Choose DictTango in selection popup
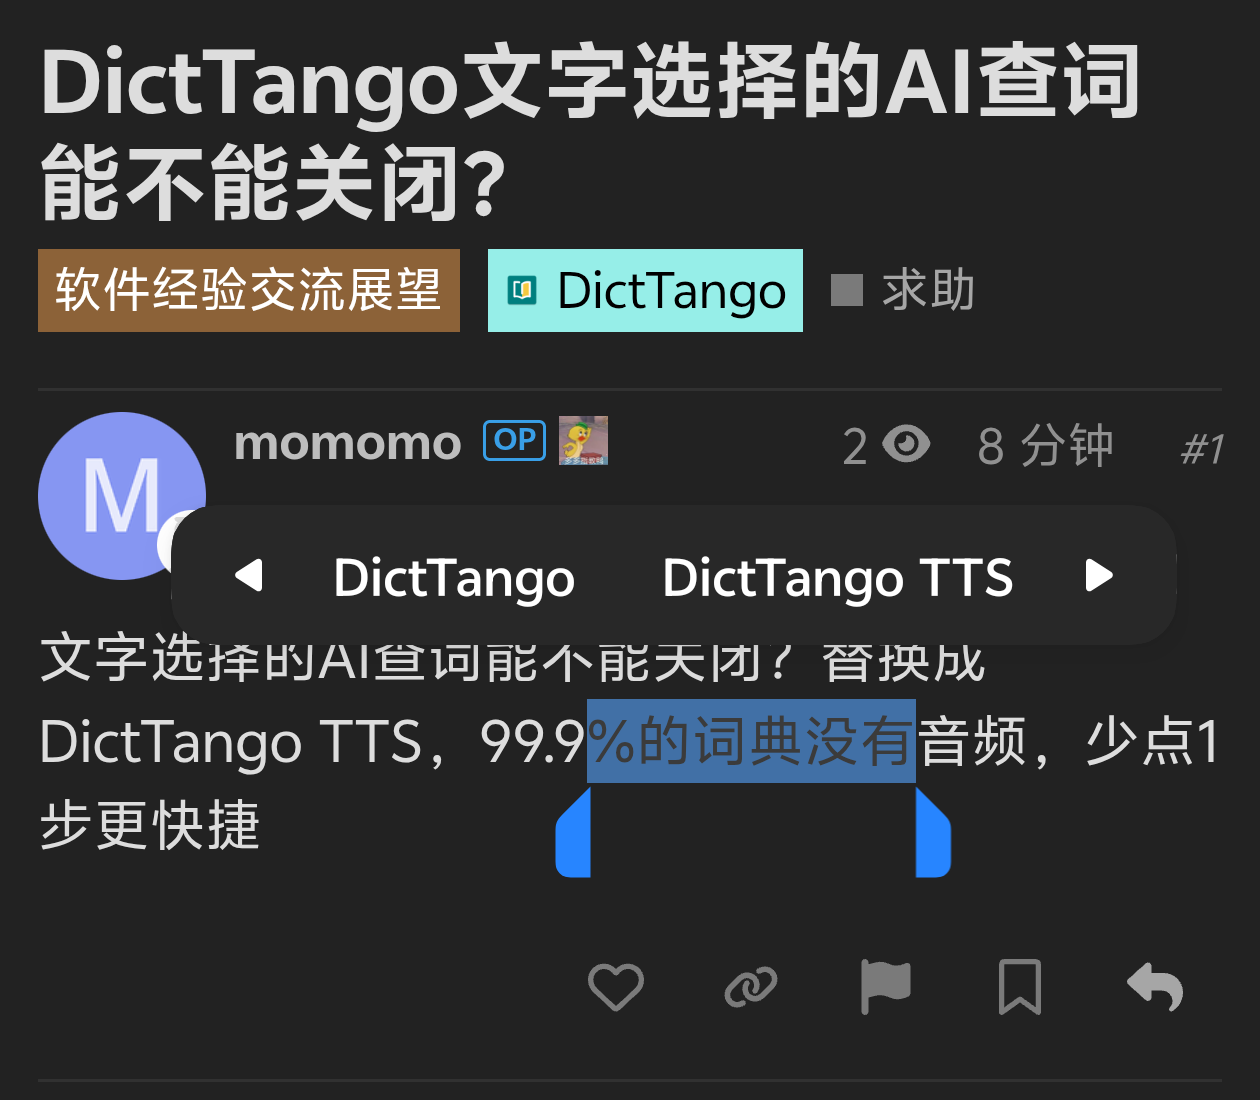1260x1100 pixels. [454, 577]
